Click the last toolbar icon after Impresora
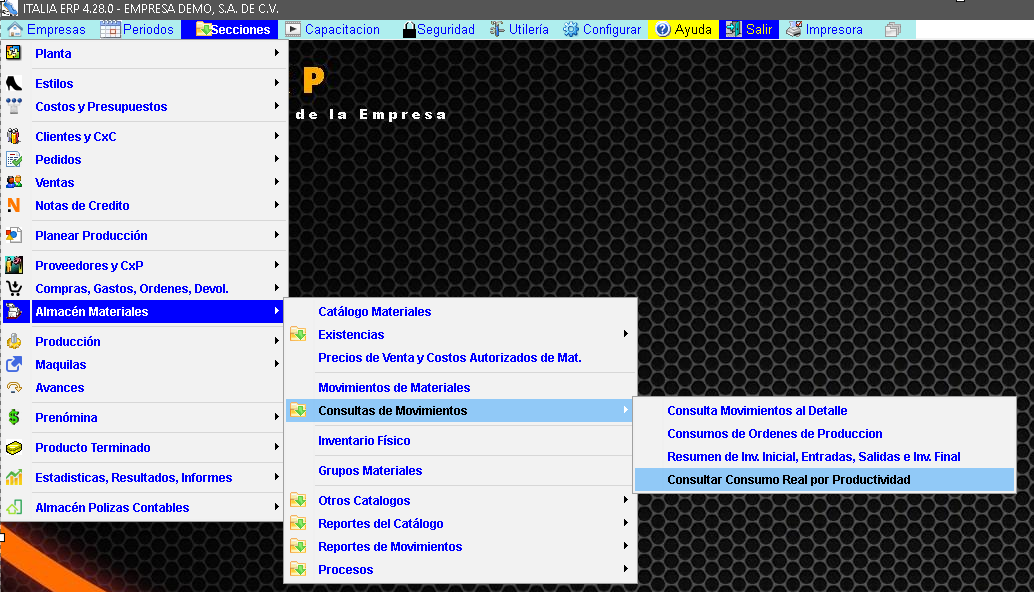The image size is (1034, 592). tap(893, 30)
